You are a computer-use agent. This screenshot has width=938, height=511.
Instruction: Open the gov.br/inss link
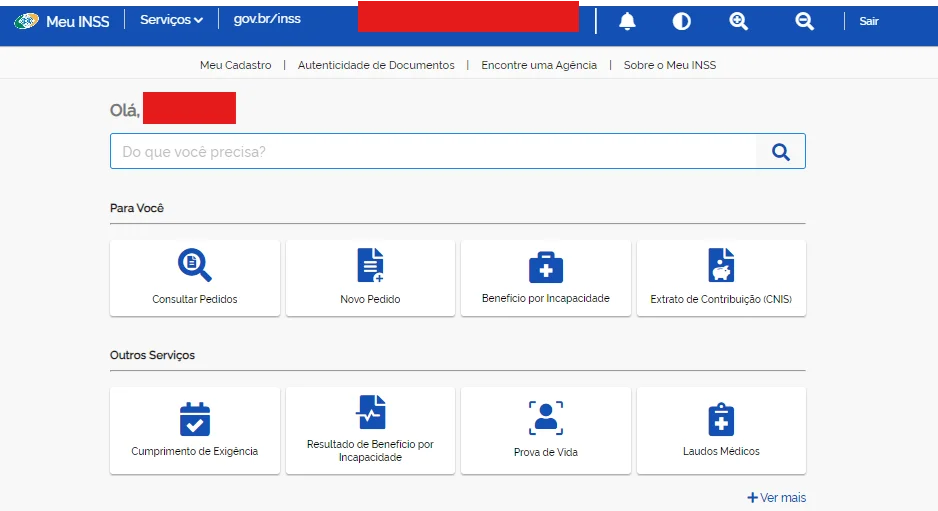tap(267, 19)
